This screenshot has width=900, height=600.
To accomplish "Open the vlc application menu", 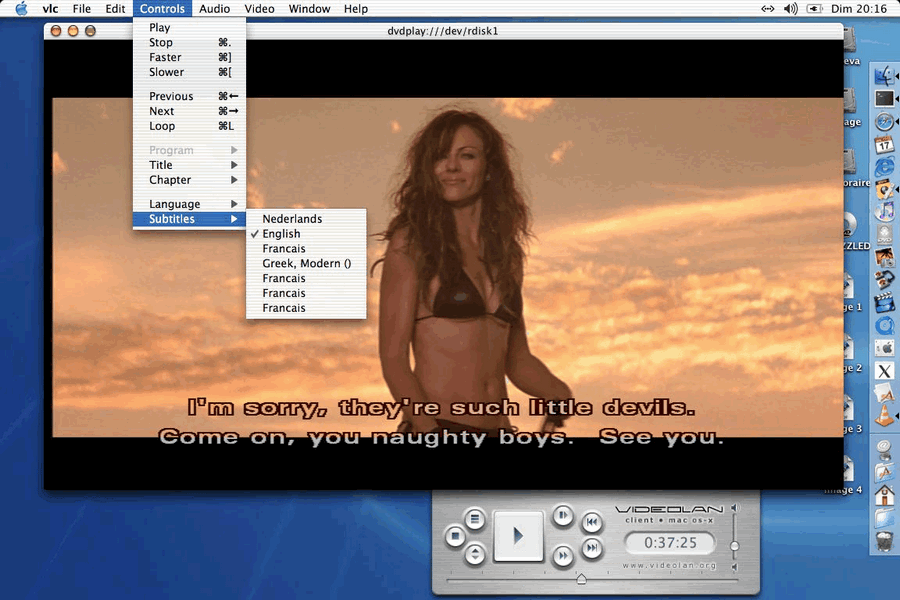I will tap(51, 9).
